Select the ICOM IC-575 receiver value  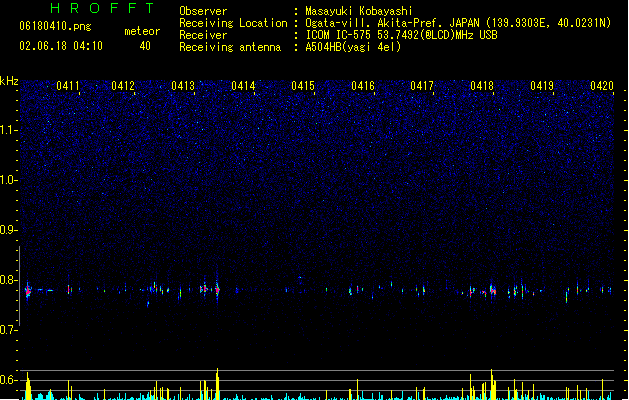click(401, 35)
